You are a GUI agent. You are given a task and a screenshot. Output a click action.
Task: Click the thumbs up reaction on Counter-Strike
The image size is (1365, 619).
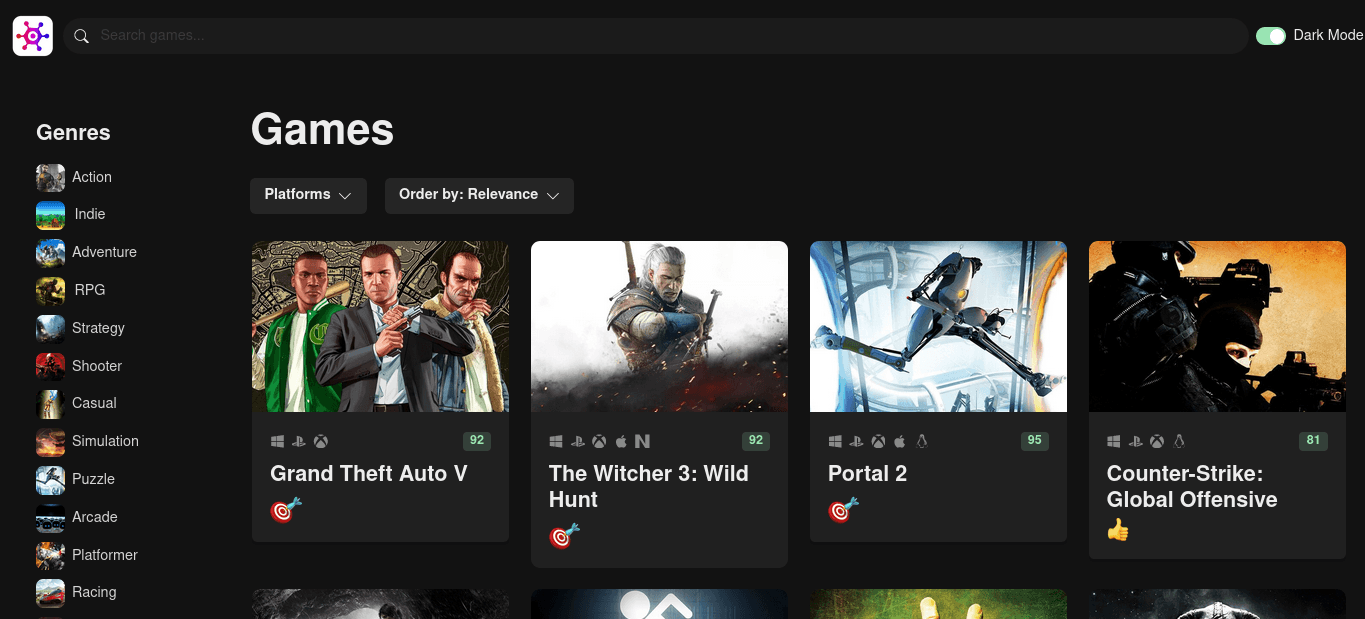(1117, 529)
